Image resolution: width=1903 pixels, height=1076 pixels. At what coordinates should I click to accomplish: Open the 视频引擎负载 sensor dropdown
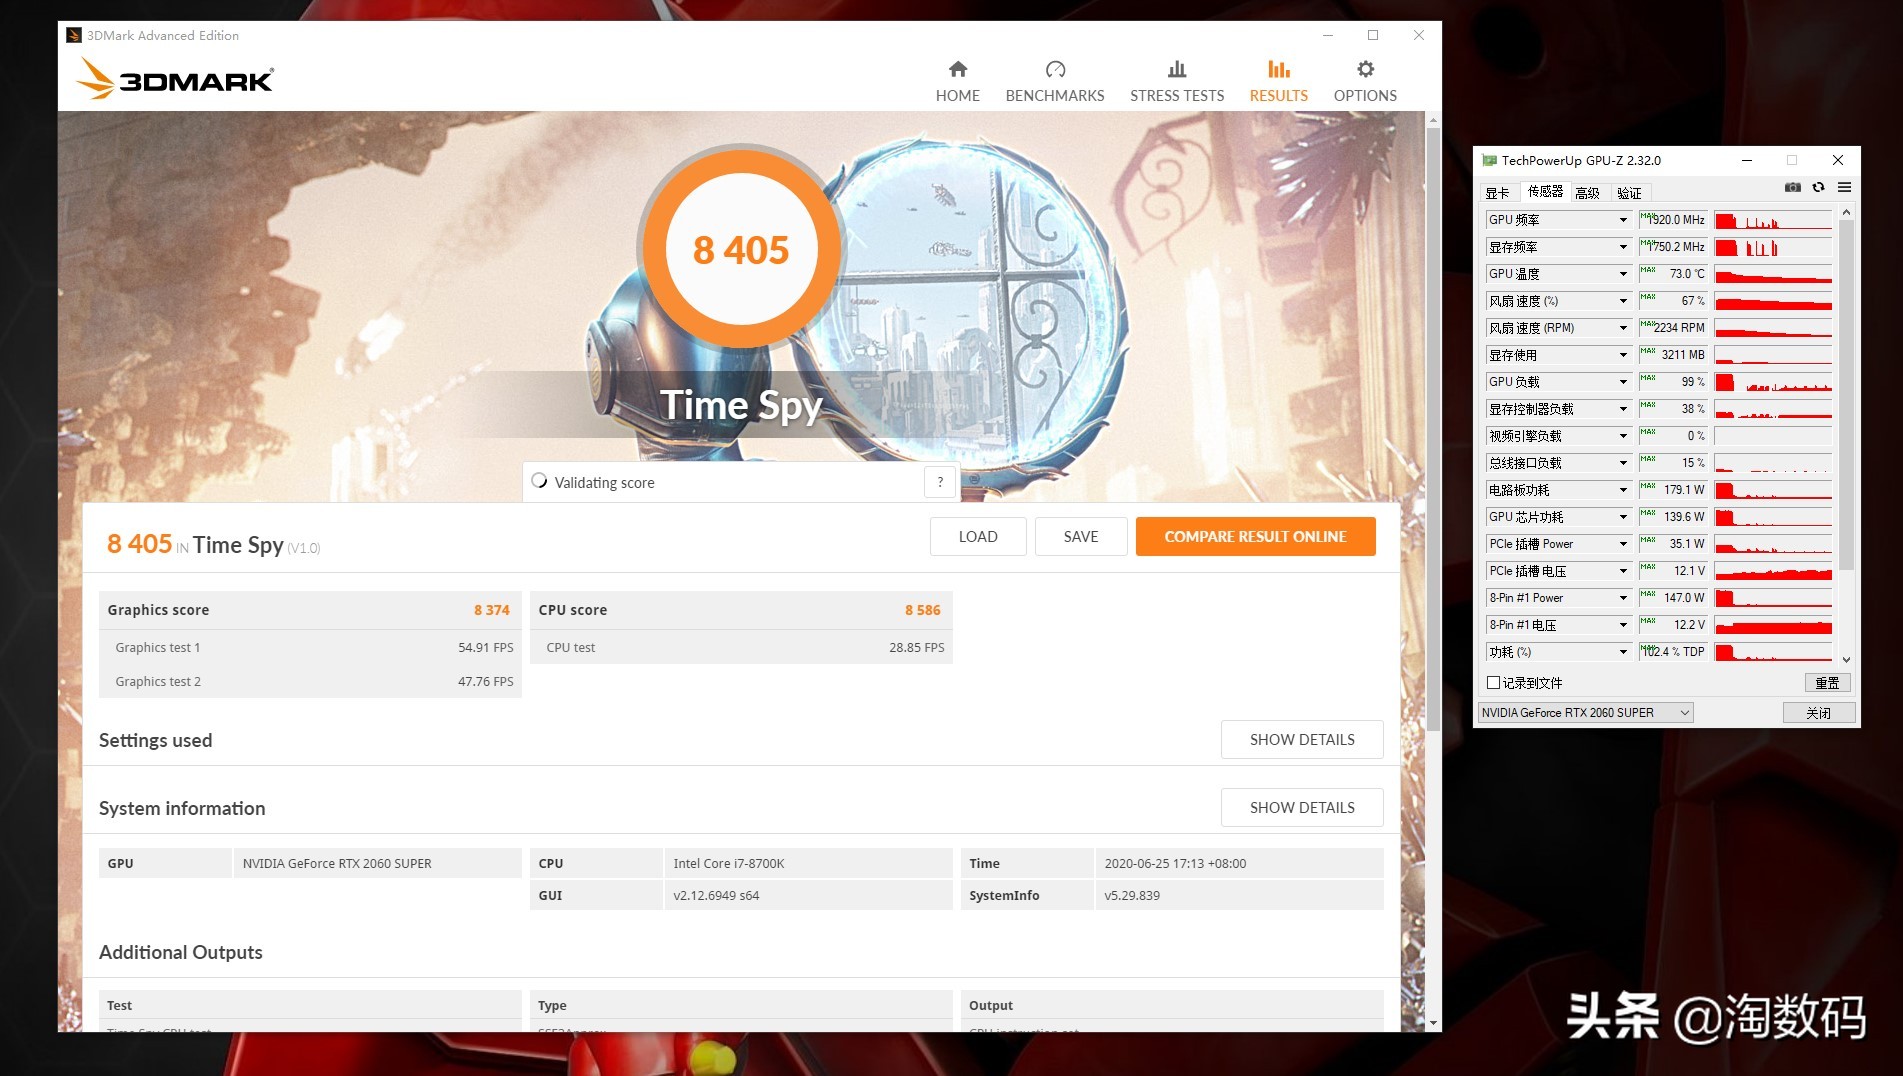click(1623, 436)
